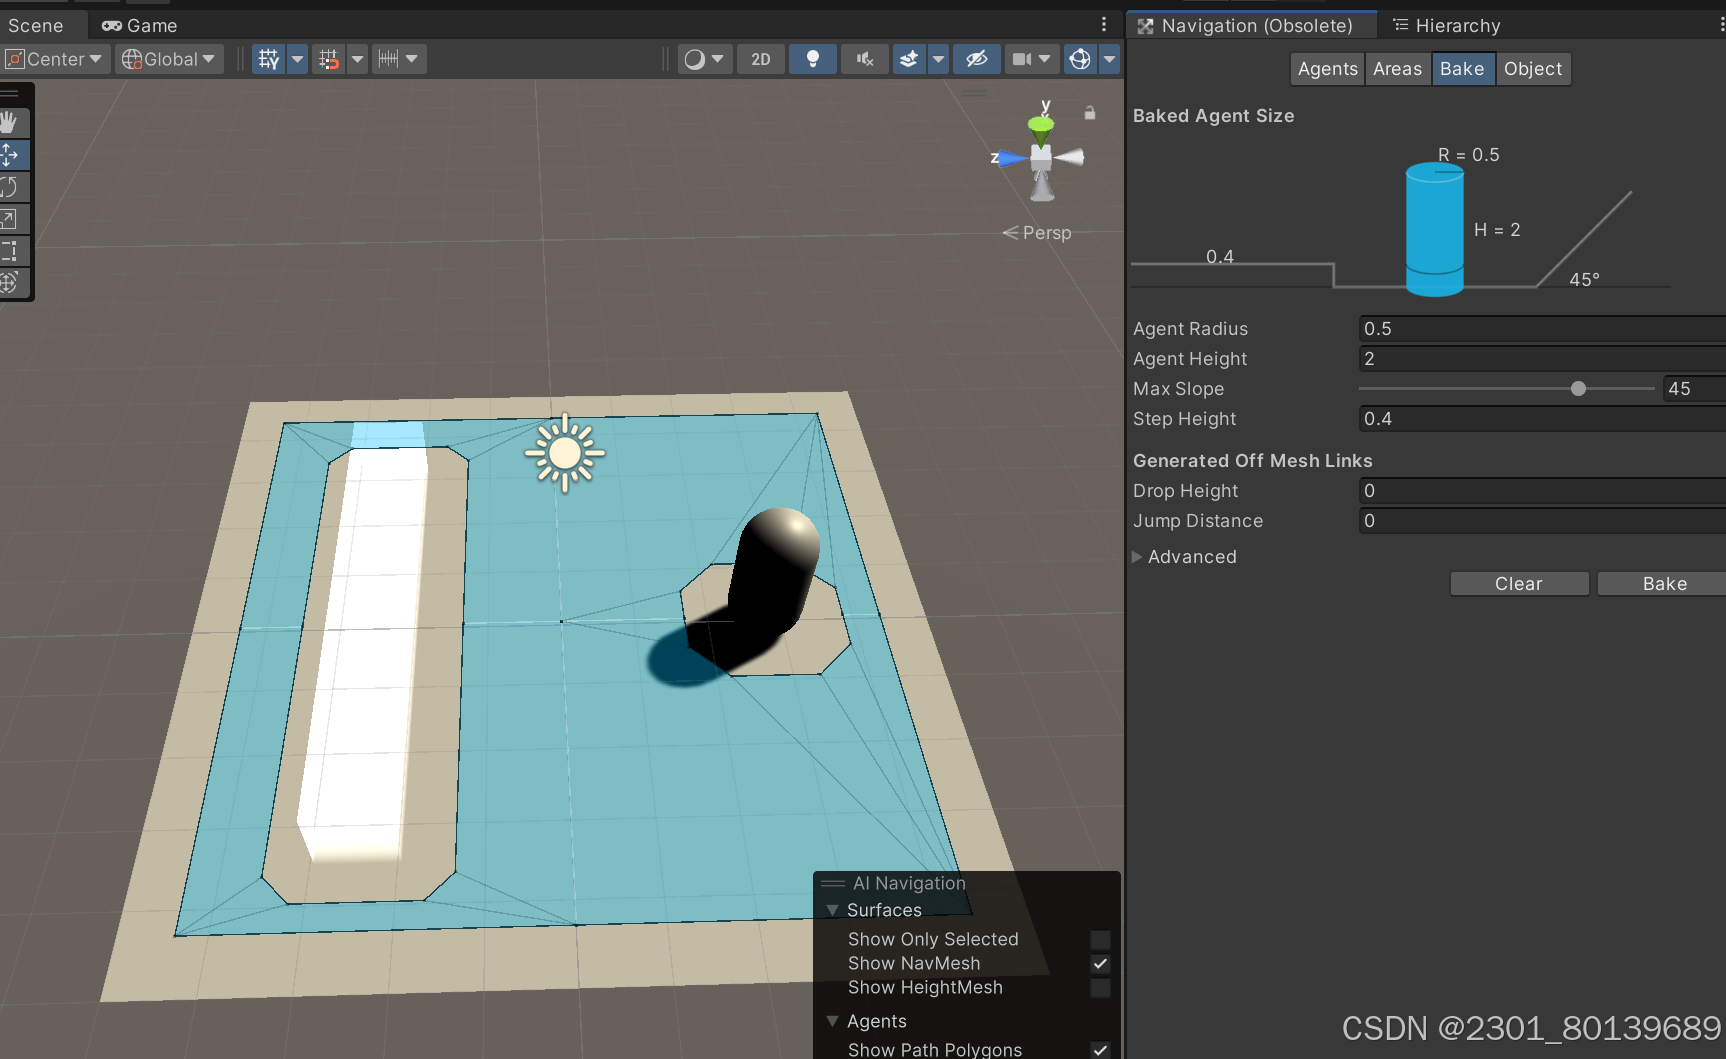Image resolution: width=1726 pixels, height=1059 pixels.
Task: Toggle scene effects (skybox, fog) icon
Action: click(x=909, y=59)
